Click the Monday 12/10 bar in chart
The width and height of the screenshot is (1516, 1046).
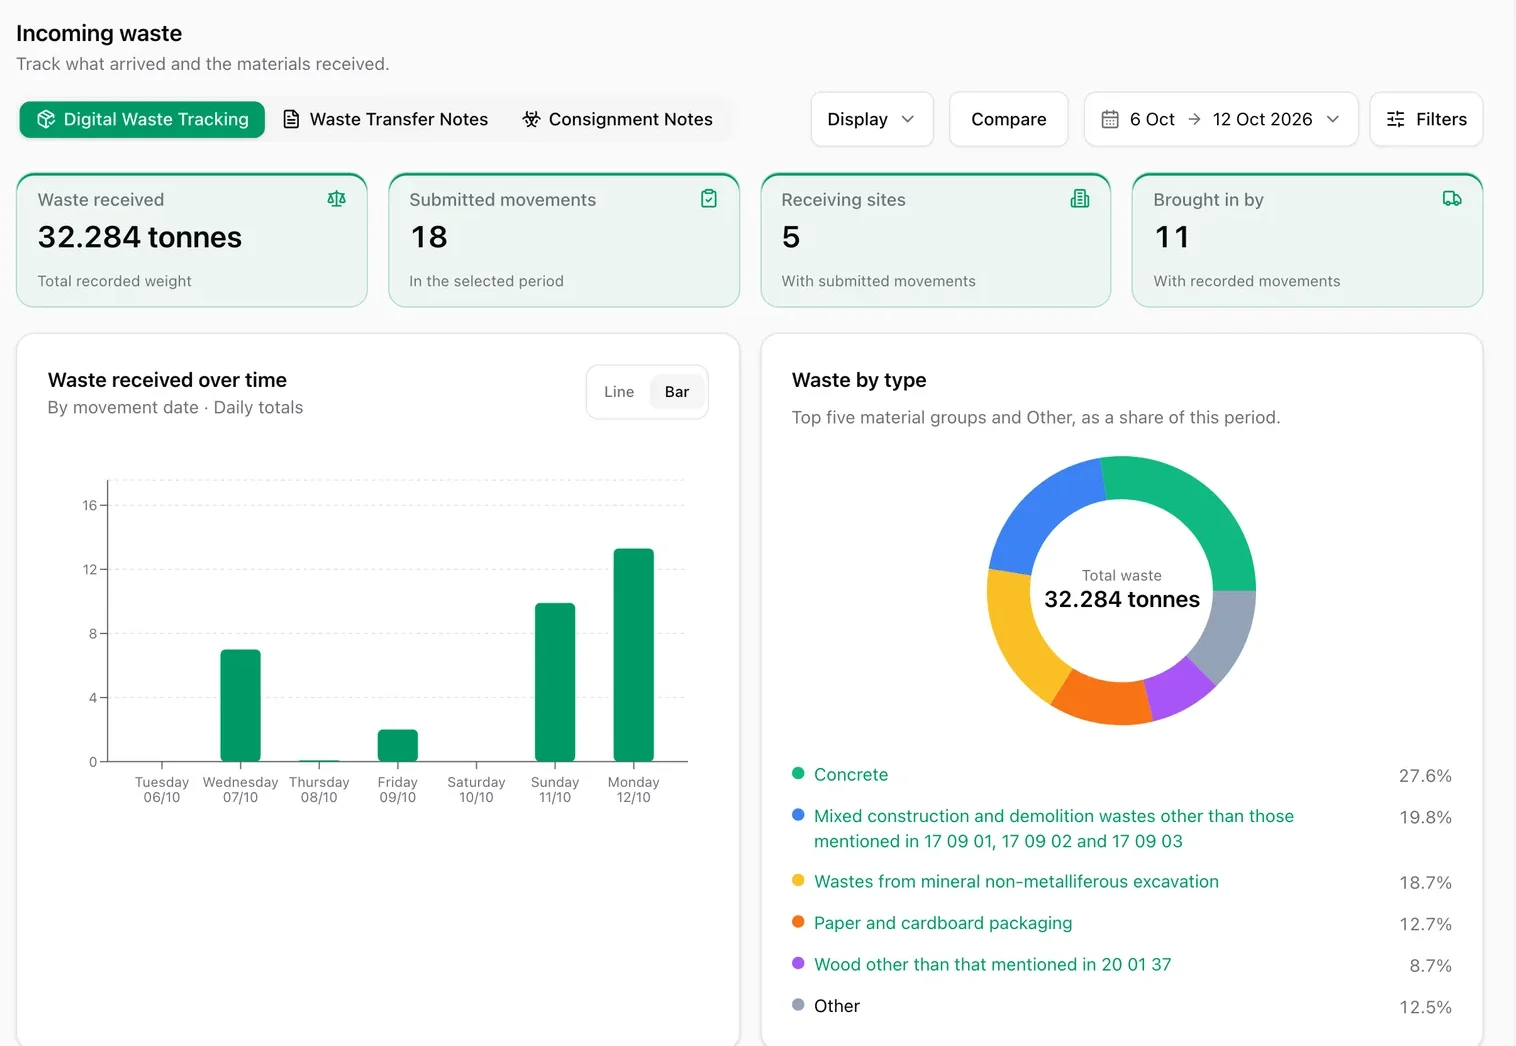coord(634,655)
